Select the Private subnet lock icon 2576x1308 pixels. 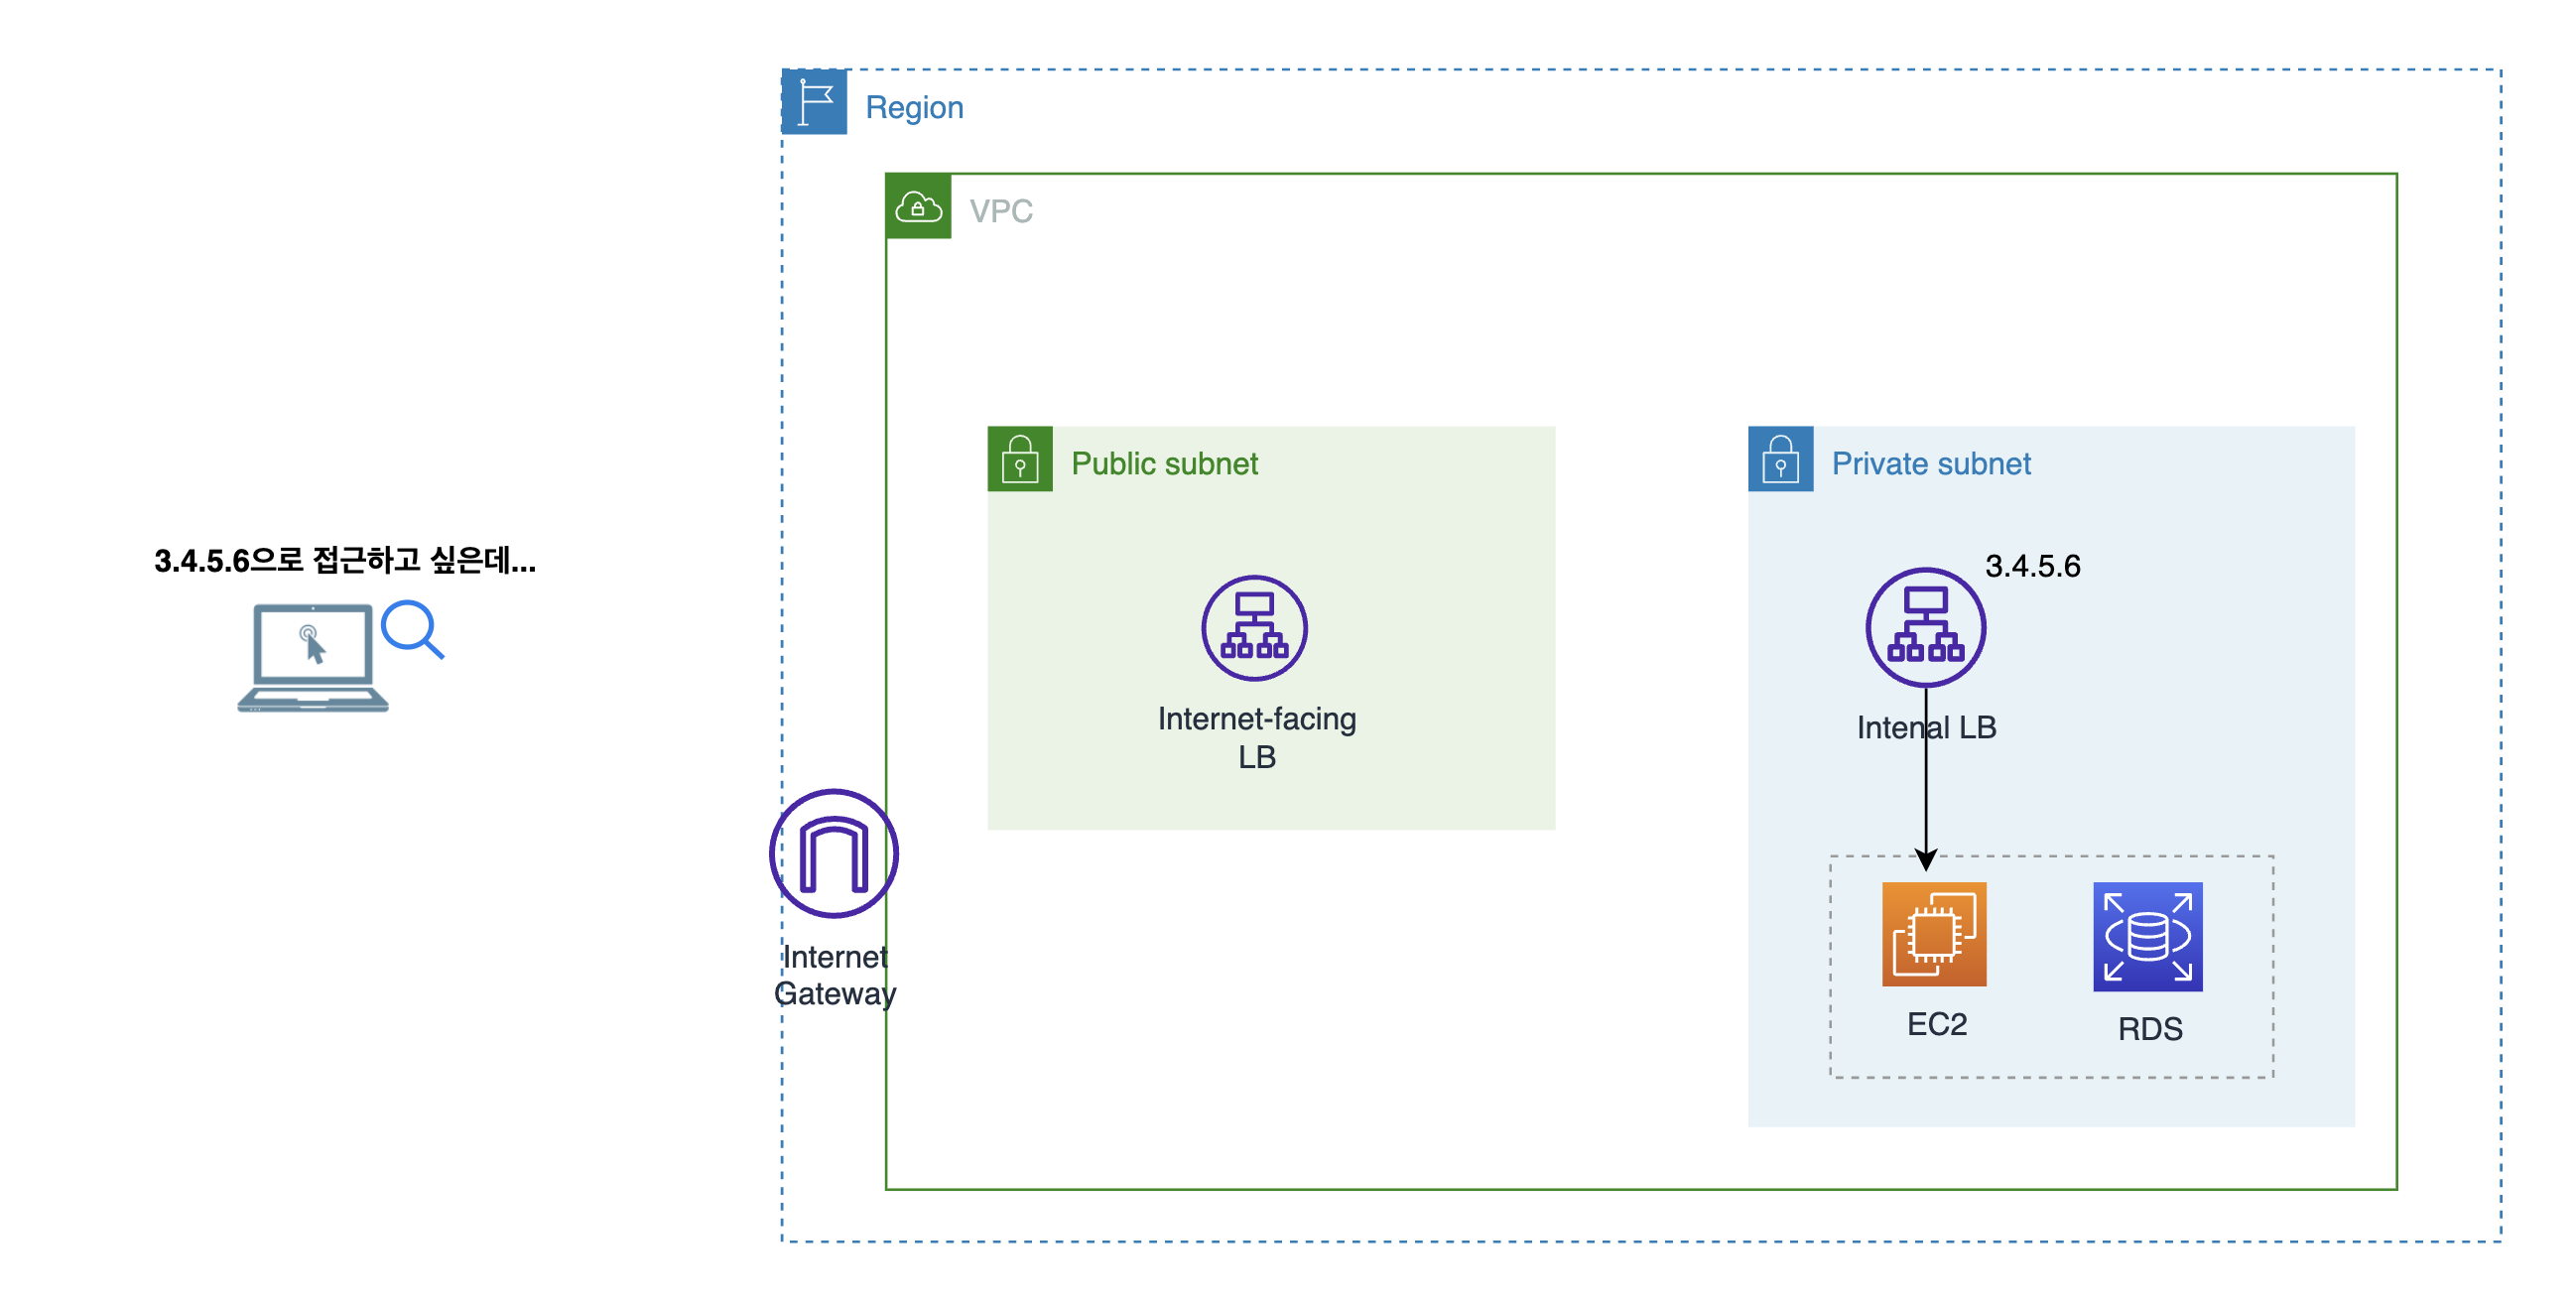[x=1779, y=459]
